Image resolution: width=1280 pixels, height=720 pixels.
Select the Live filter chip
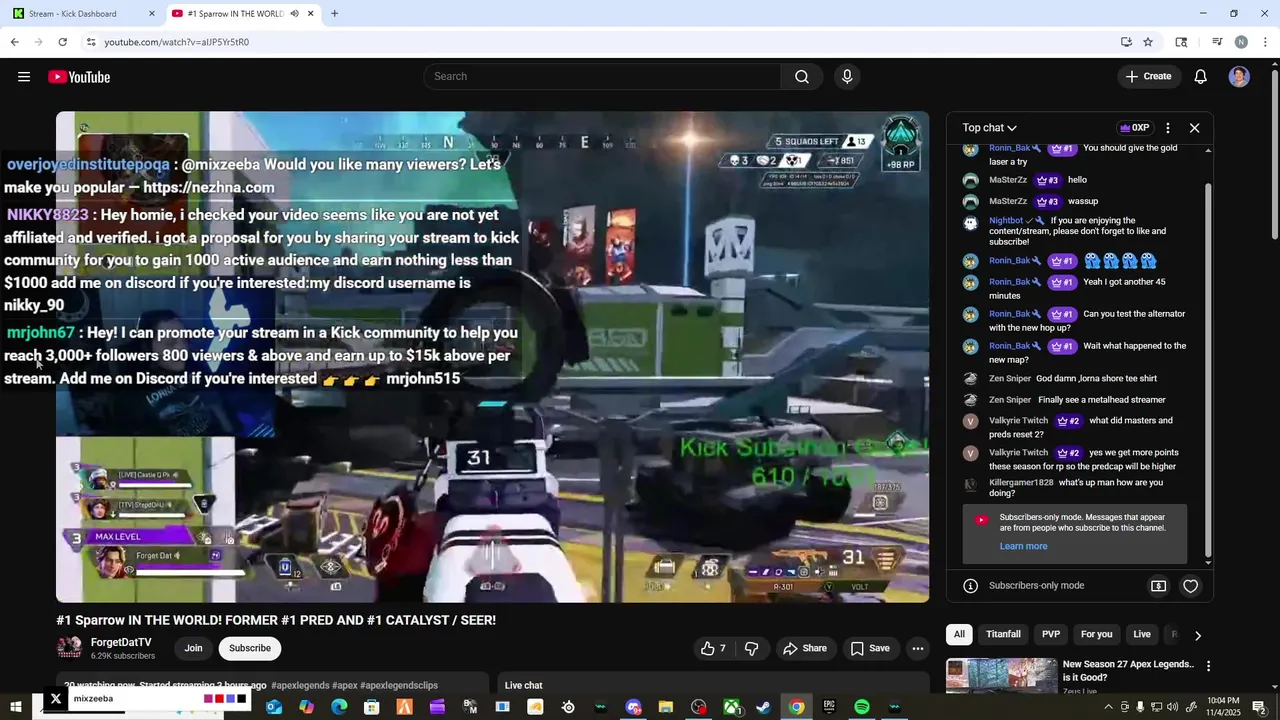1142,634
